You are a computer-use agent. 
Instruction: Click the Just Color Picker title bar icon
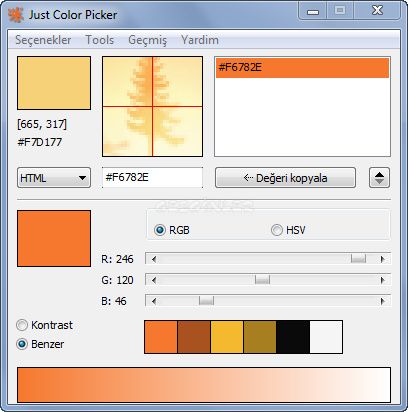click(x=16, y=15)
